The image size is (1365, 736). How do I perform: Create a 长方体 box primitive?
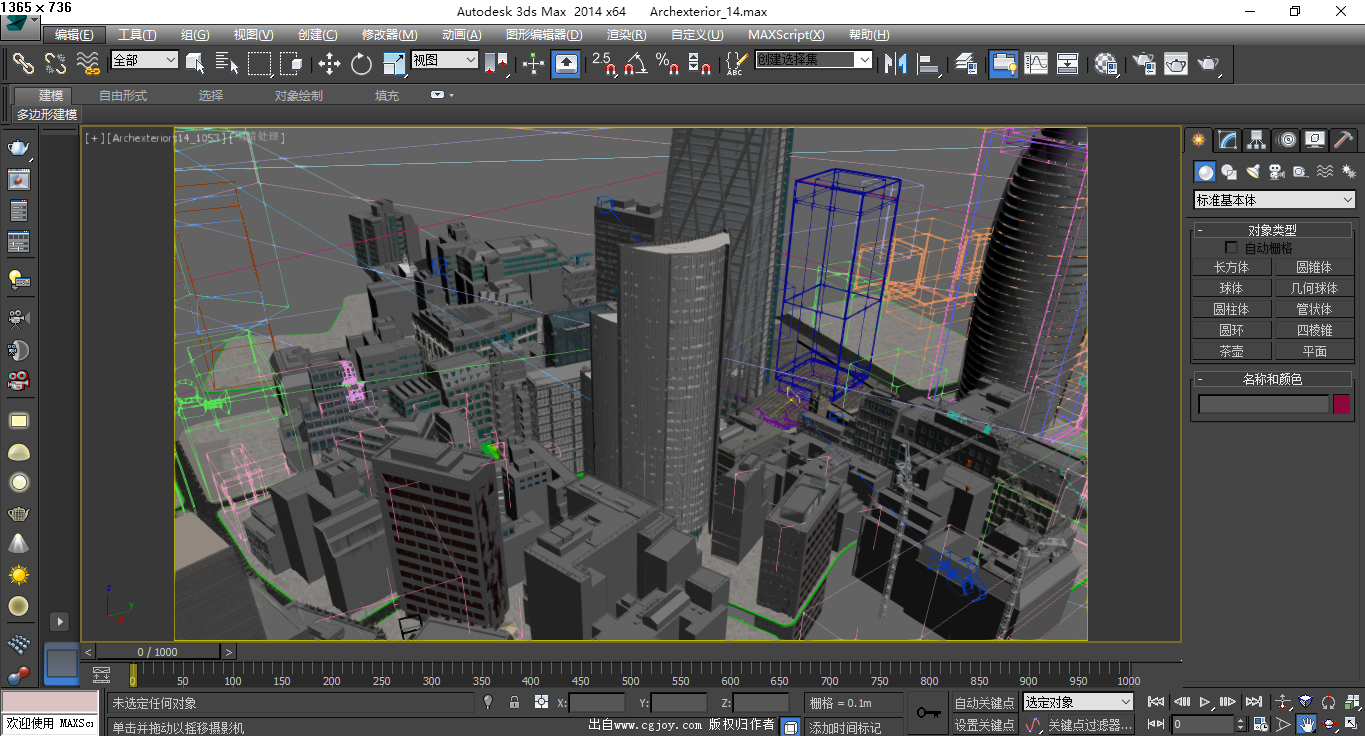point(1231,267)
